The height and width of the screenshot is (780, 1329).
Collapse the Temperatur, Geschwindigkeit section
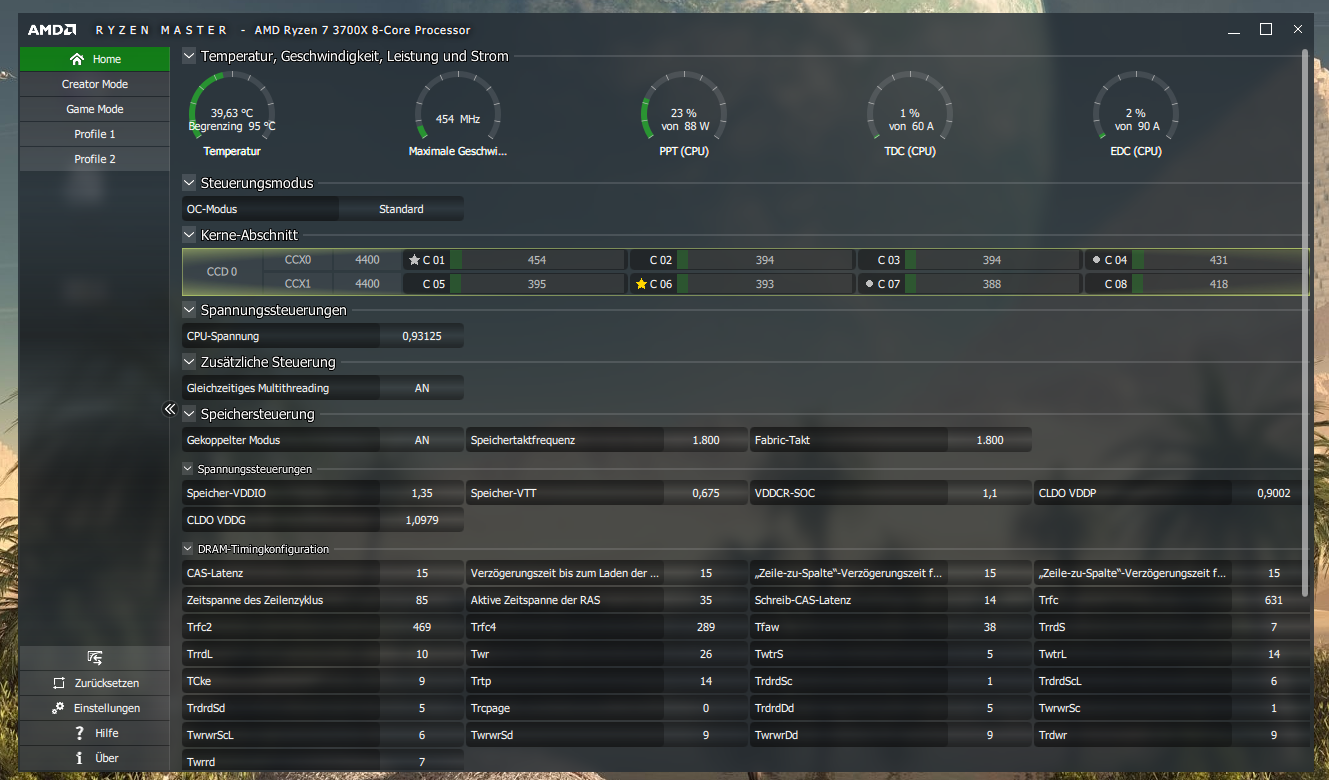189,57
